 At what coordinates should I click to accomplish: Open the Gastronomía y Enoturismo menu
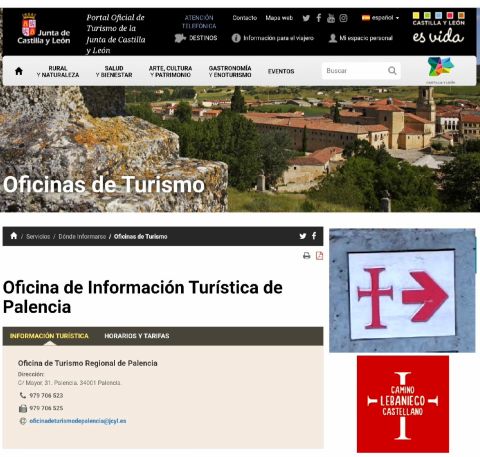(230, 71)
